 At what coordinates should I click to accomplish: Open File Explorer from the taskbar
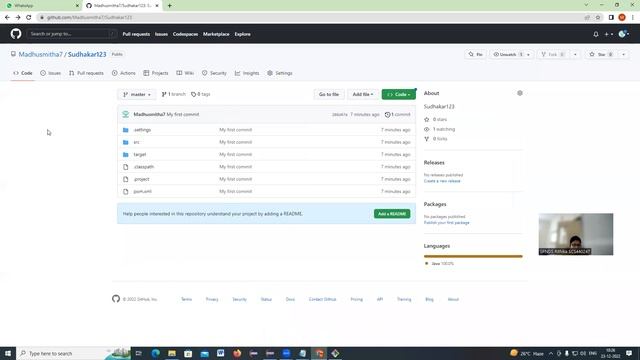[x=172, y=353]
